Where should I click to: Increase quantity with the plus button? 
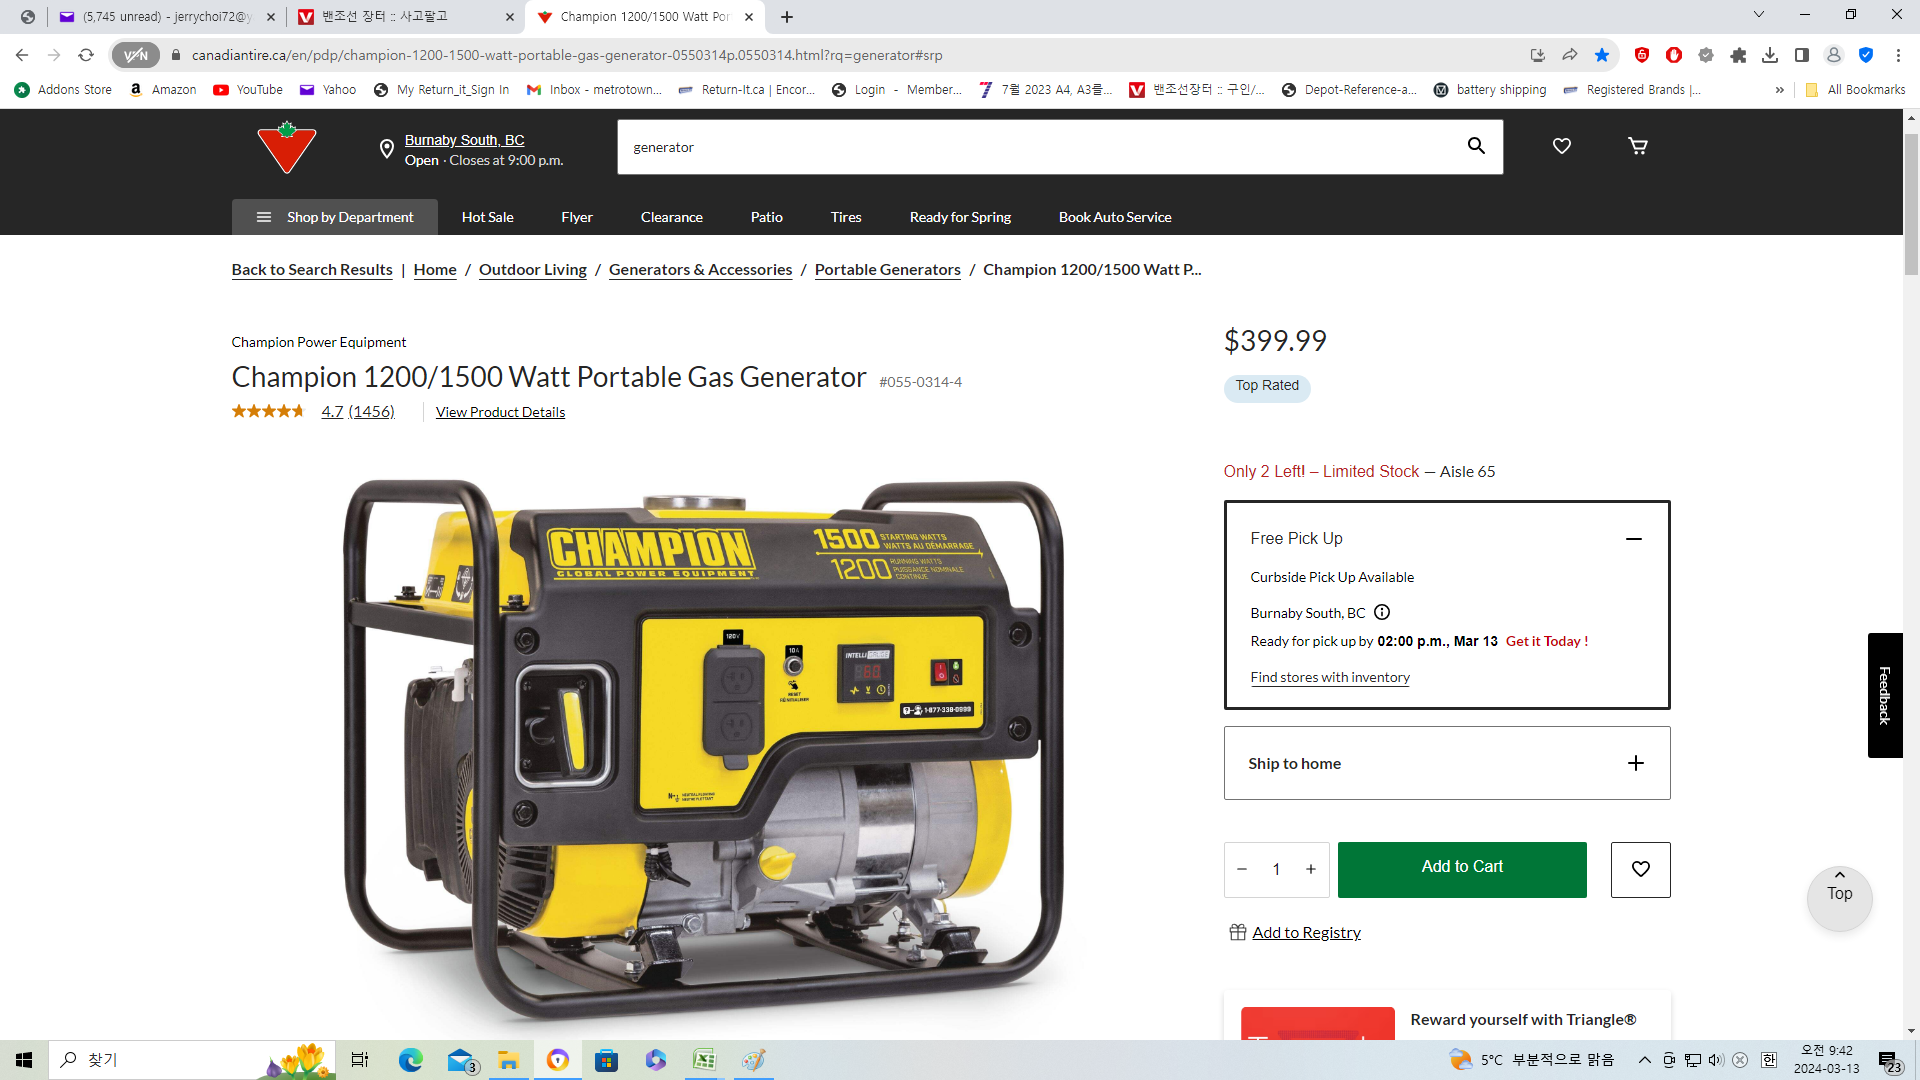point(1311,869)
